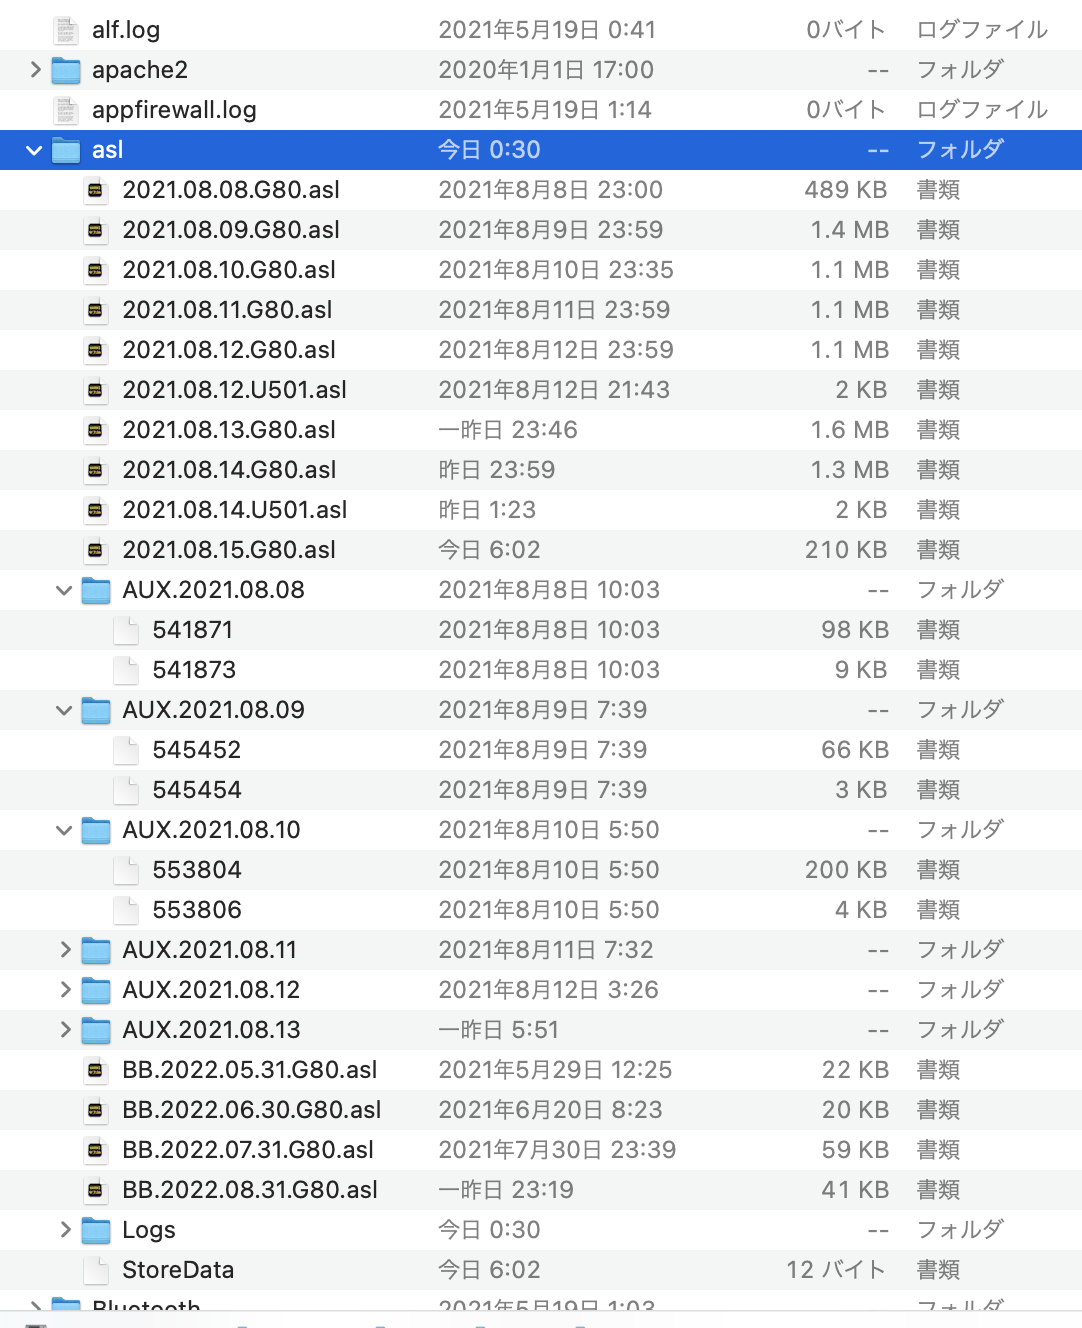Click the BB.2022.05.31.G80.asl file icon
The image size is (1082, 1328).
pos(96,1070)
